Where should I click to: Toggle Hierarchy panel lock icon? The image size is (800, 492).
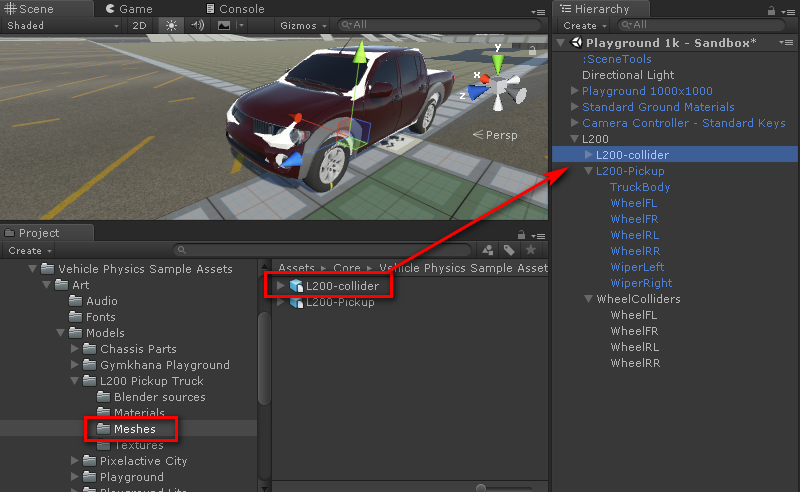coord(771,10)
